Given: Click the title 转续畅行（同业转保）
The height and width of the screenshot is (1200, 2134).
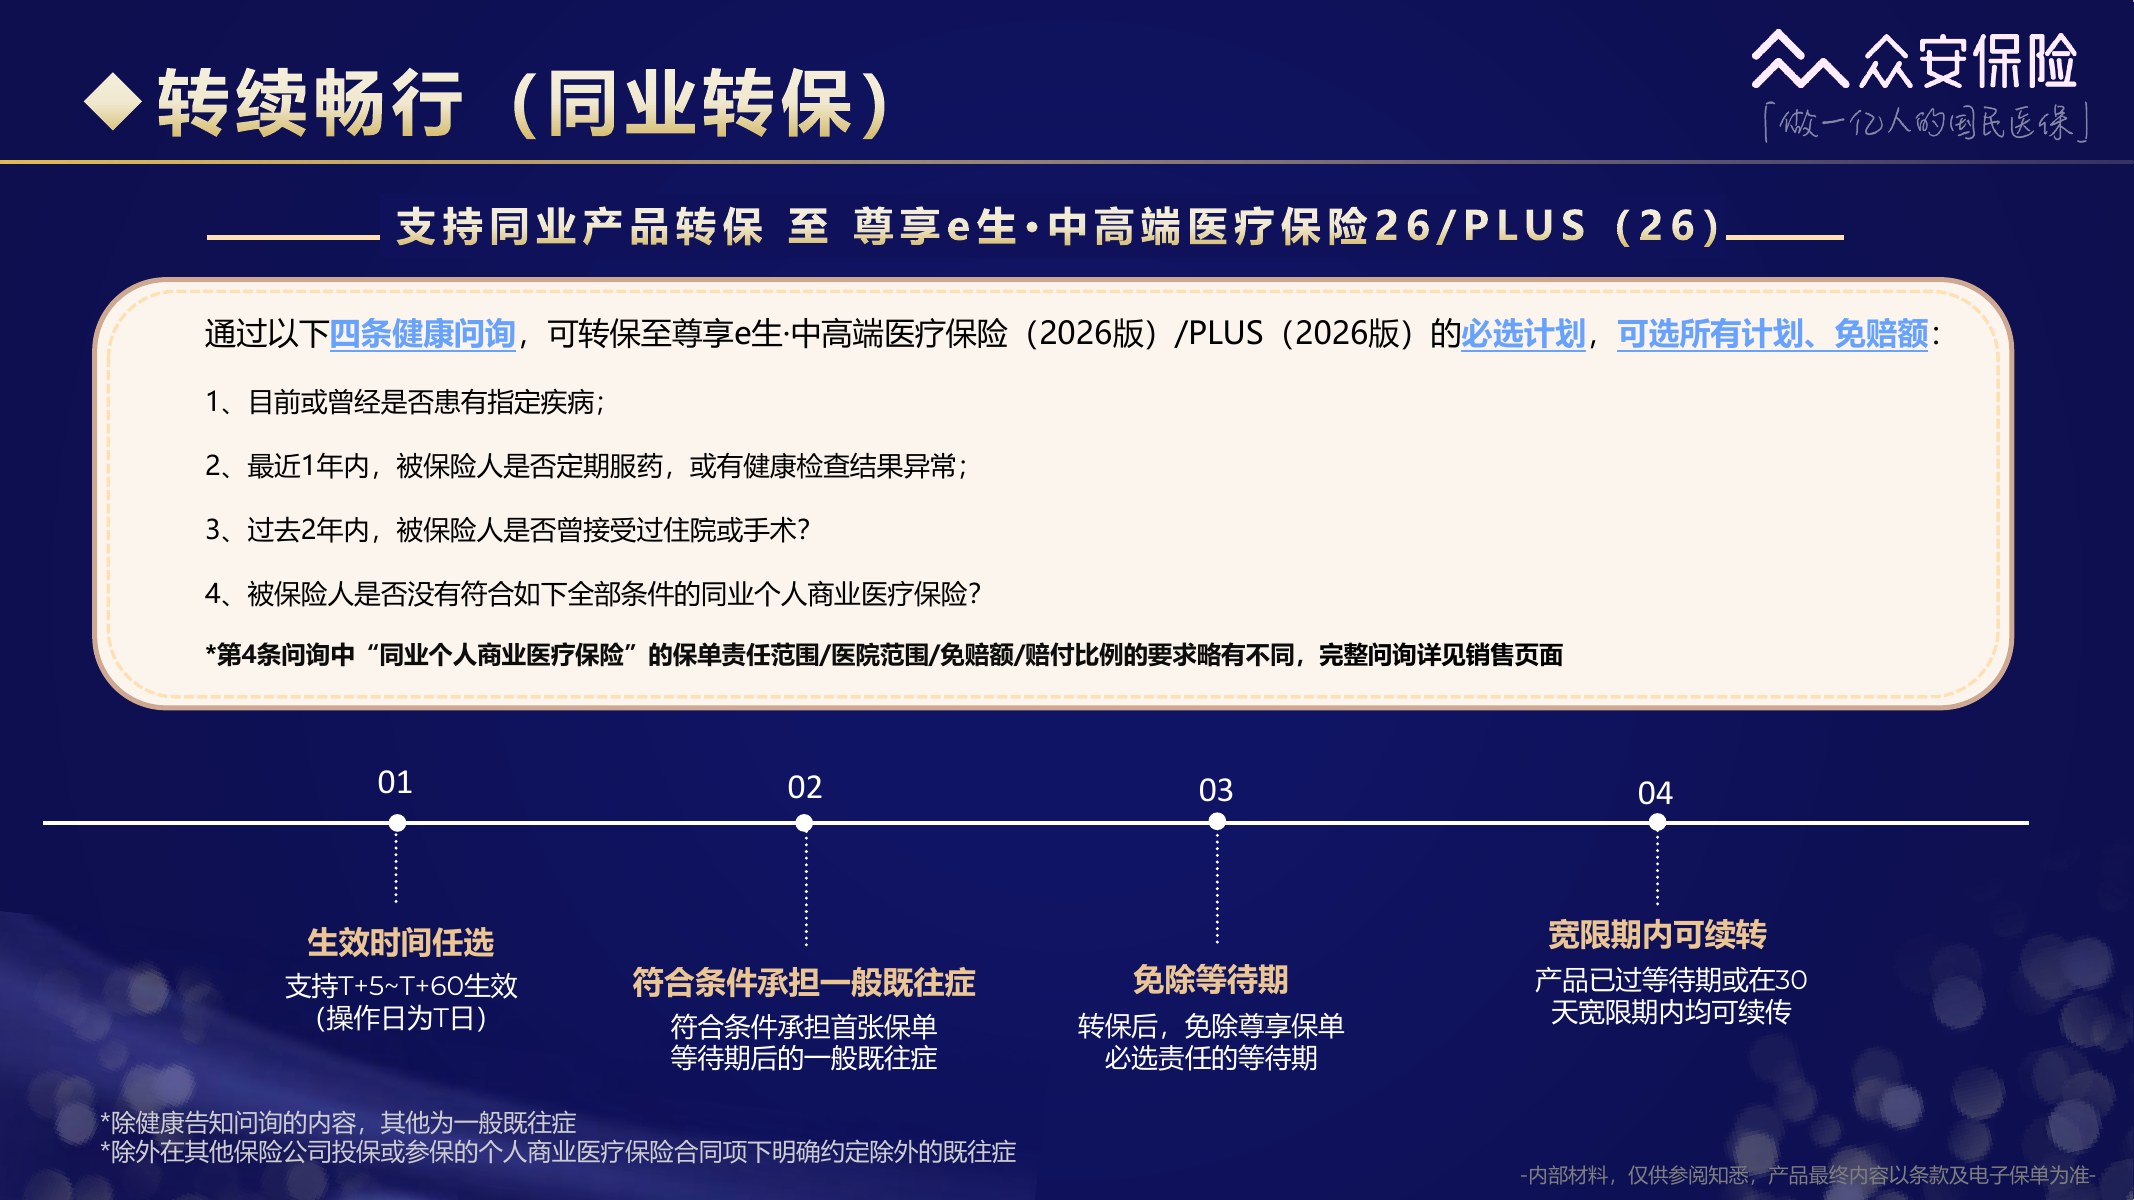Looking at the screenshot, I should coord(523,103).
